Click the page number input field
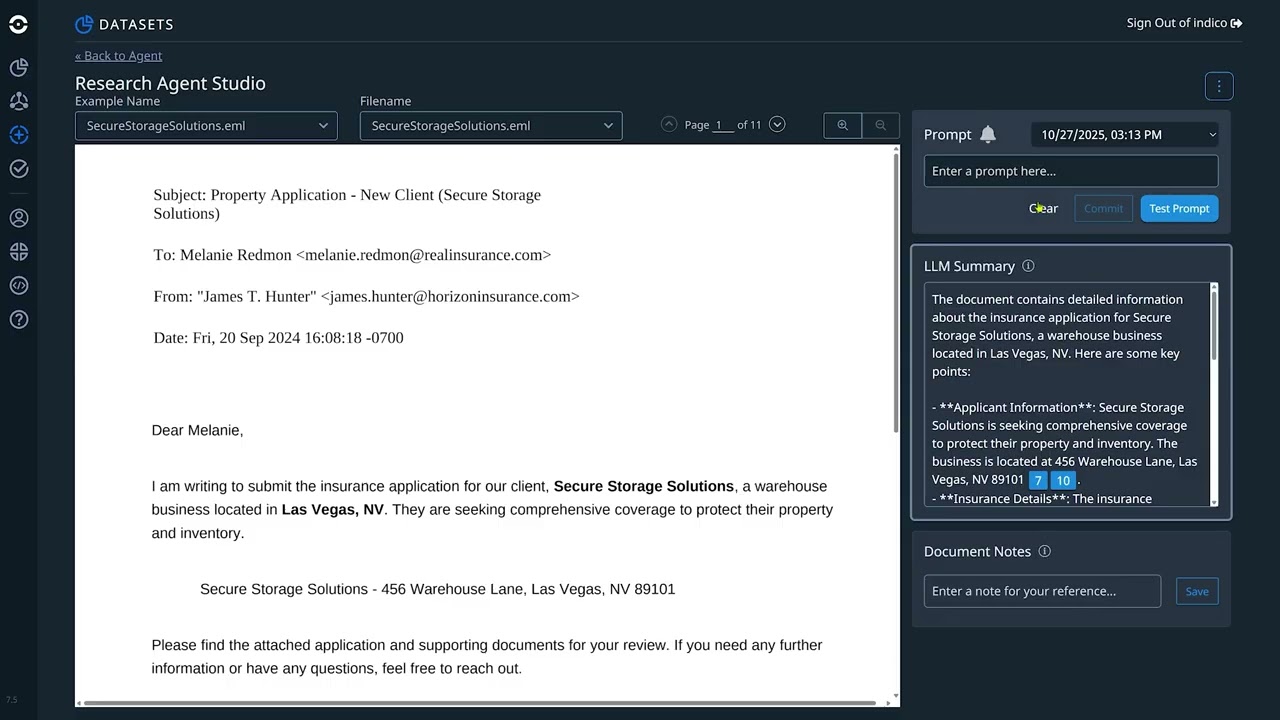 (x=723, y=125)
